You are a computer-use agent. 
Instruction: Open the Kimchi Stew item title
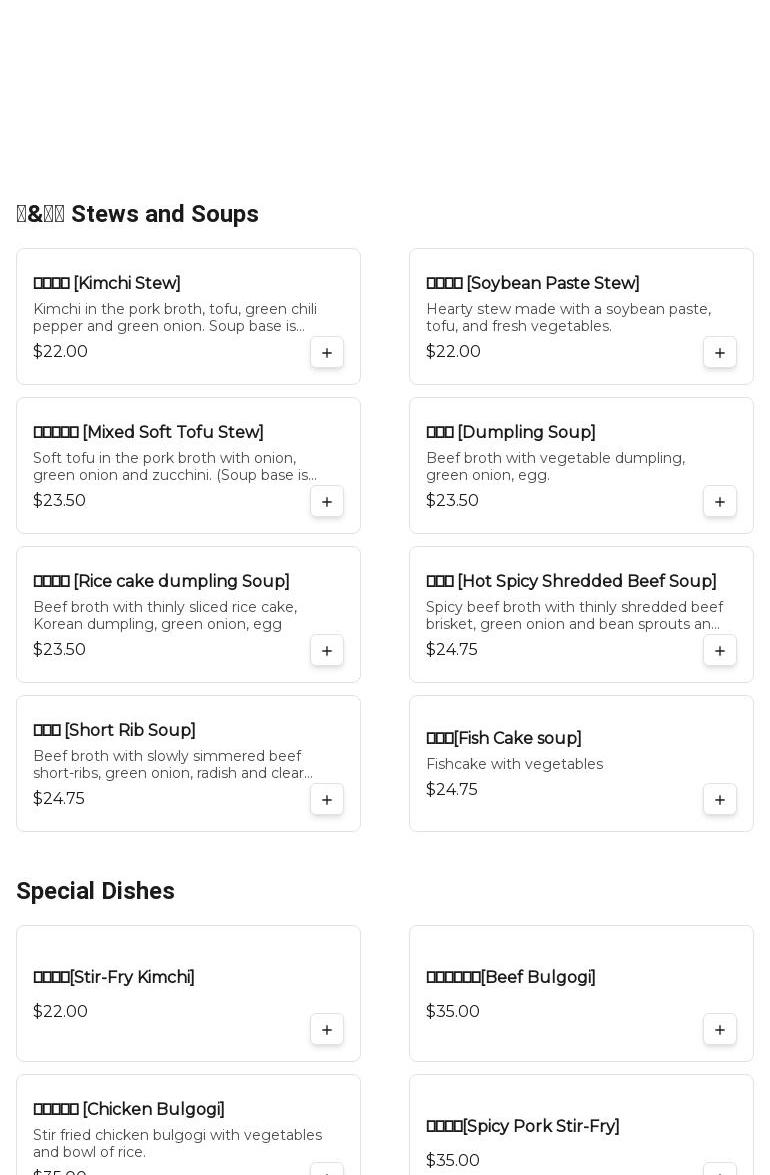107,284
